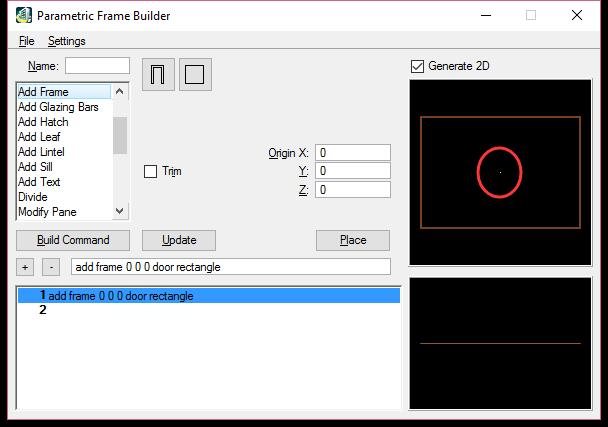Screen dimensions: 608x427
Task: Click the Origin X input field
Action: click(353, 152)
